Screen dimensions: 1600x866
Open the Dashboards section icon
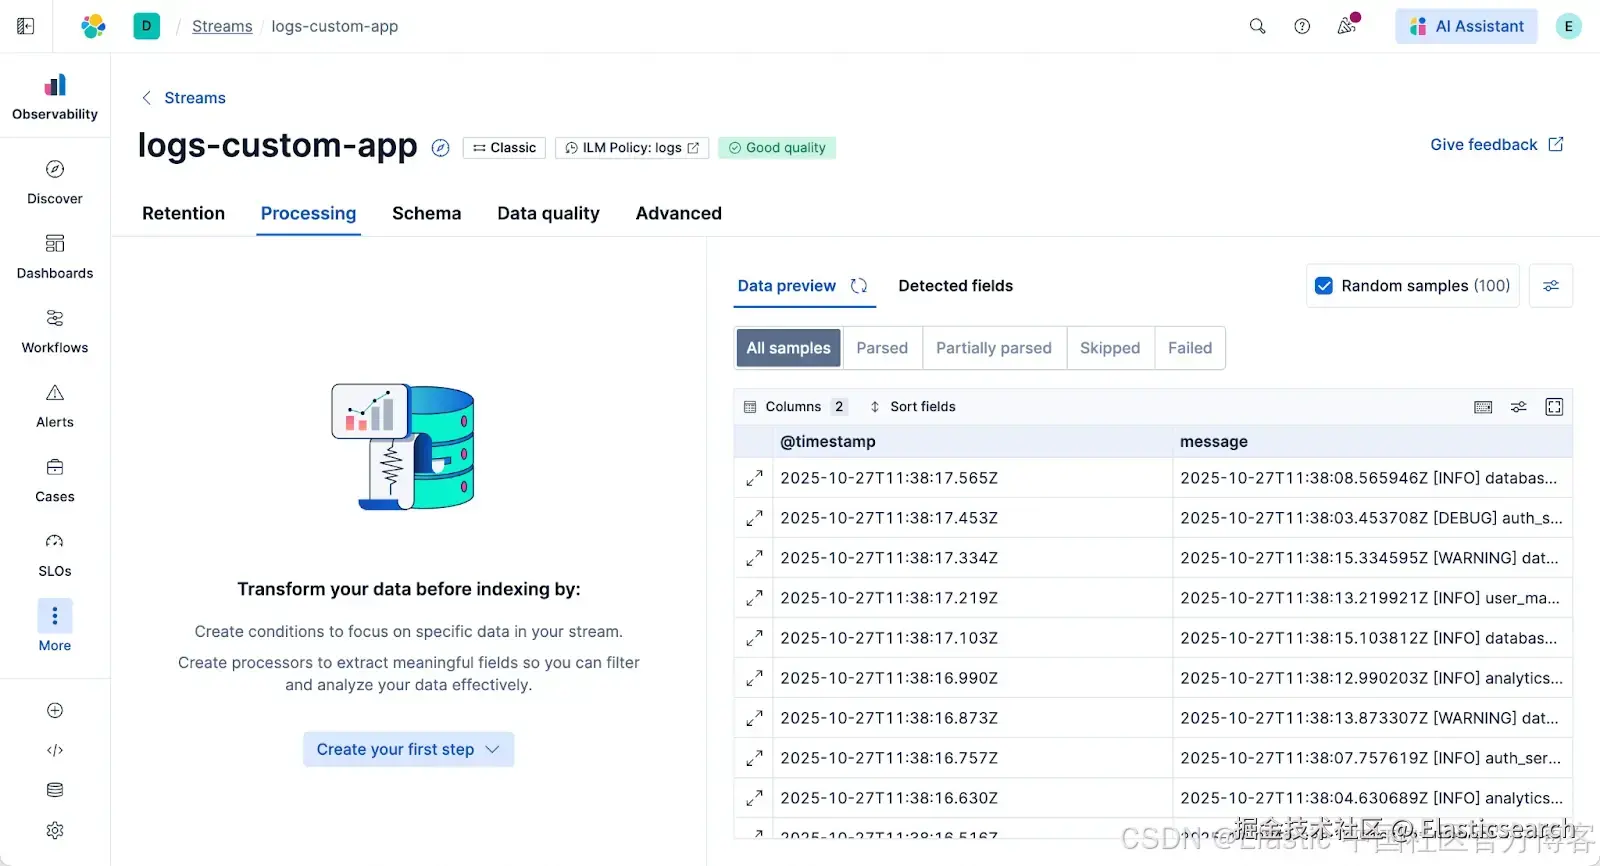55,244
